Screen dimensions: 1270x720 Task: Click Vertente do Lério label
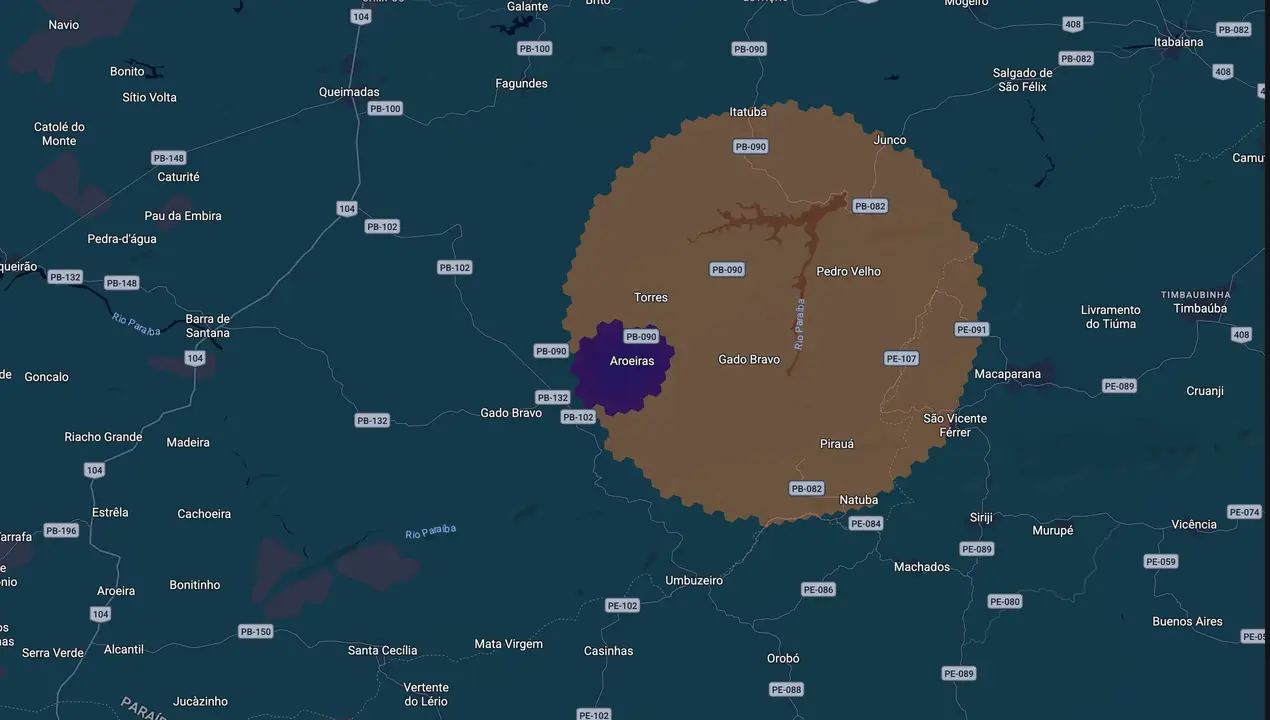tap(426, 695)
